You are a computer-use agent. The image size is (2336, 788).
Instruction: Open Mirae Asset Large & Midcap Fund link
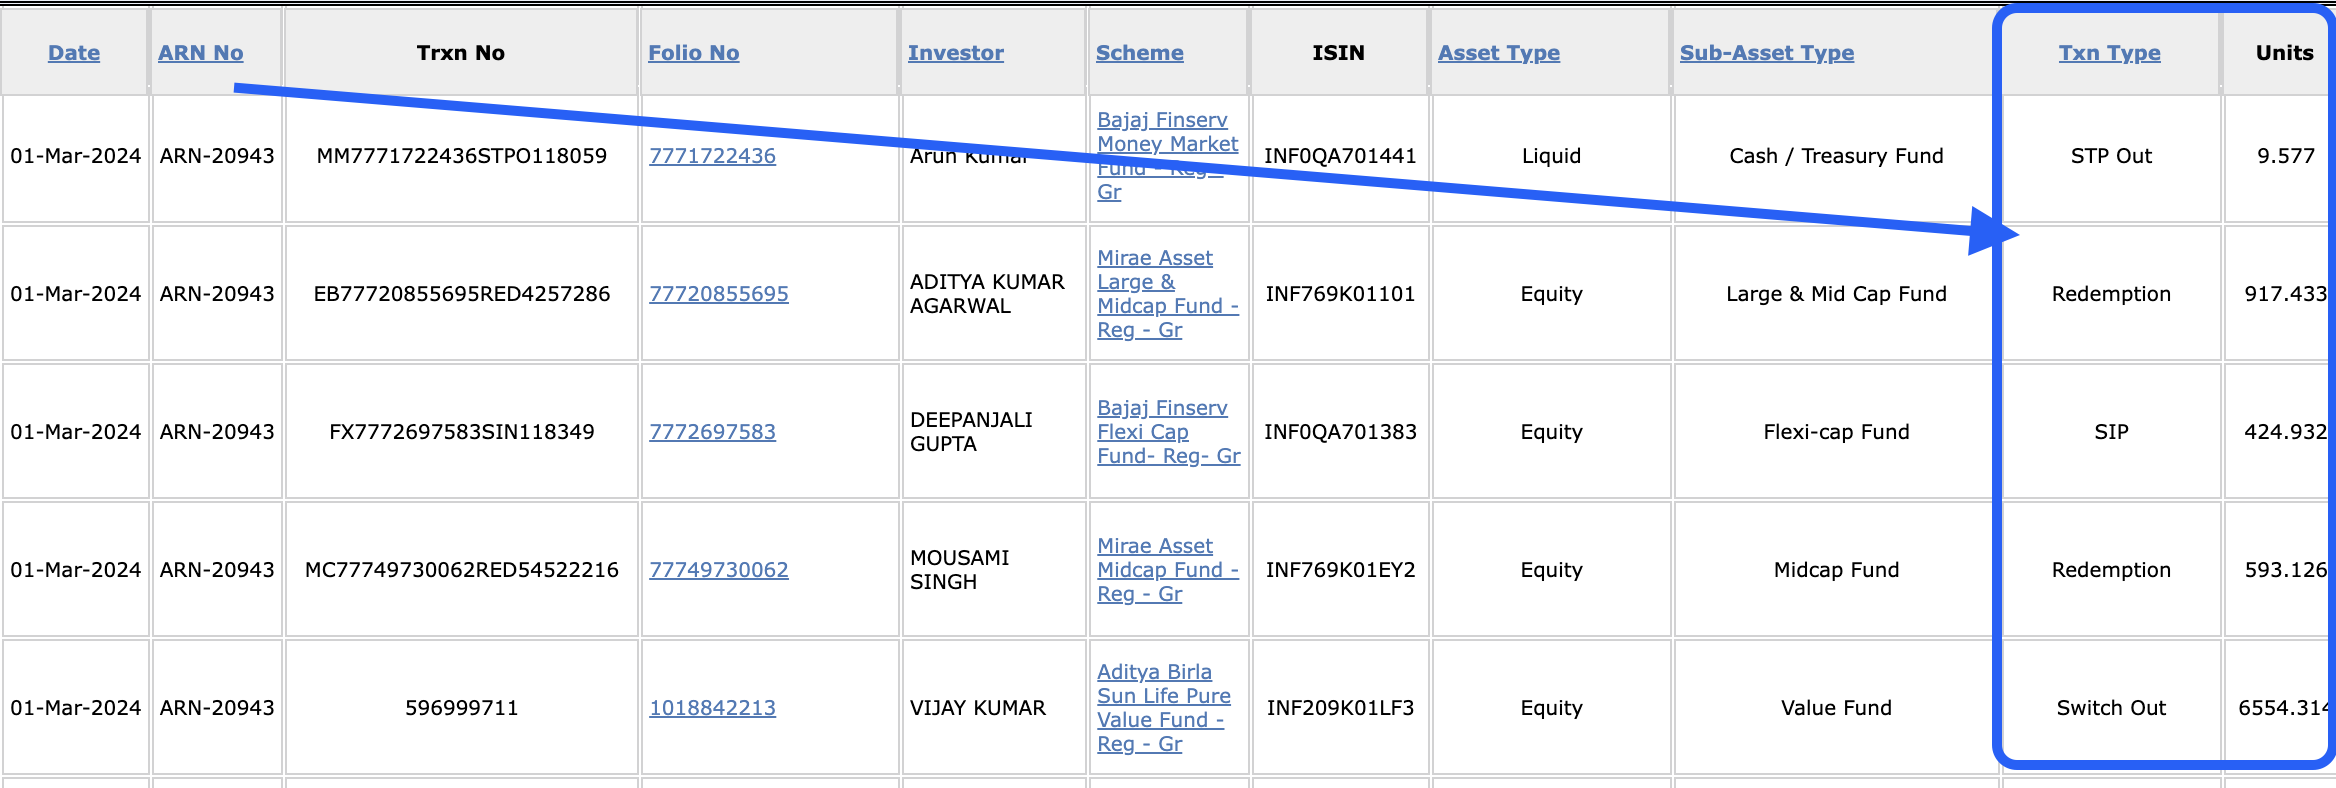click(1167, 294)
